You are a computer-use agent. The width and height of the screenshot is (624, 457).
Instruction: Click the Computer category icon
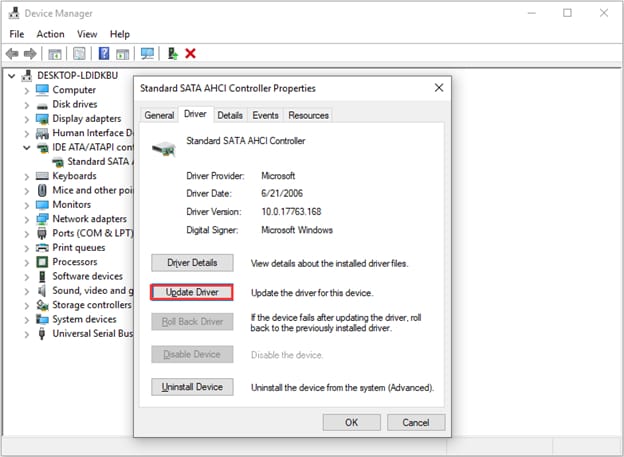(x=42, y=90)
